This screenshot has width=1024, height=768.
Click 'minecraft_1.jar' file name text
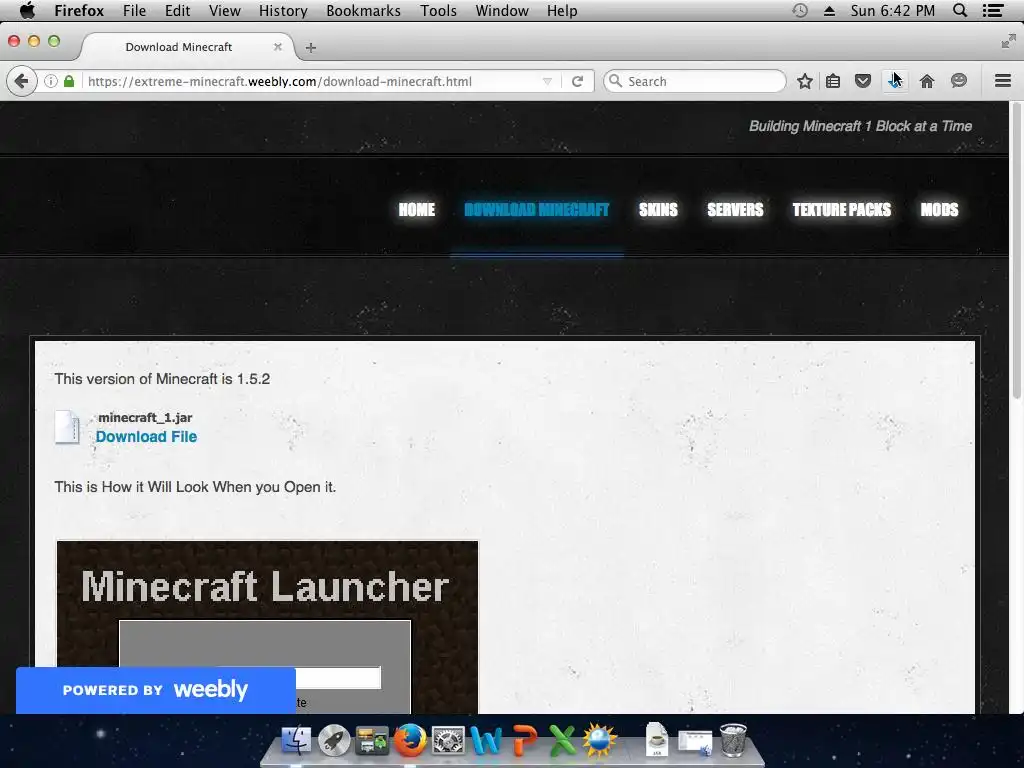[x=145, y=417]
